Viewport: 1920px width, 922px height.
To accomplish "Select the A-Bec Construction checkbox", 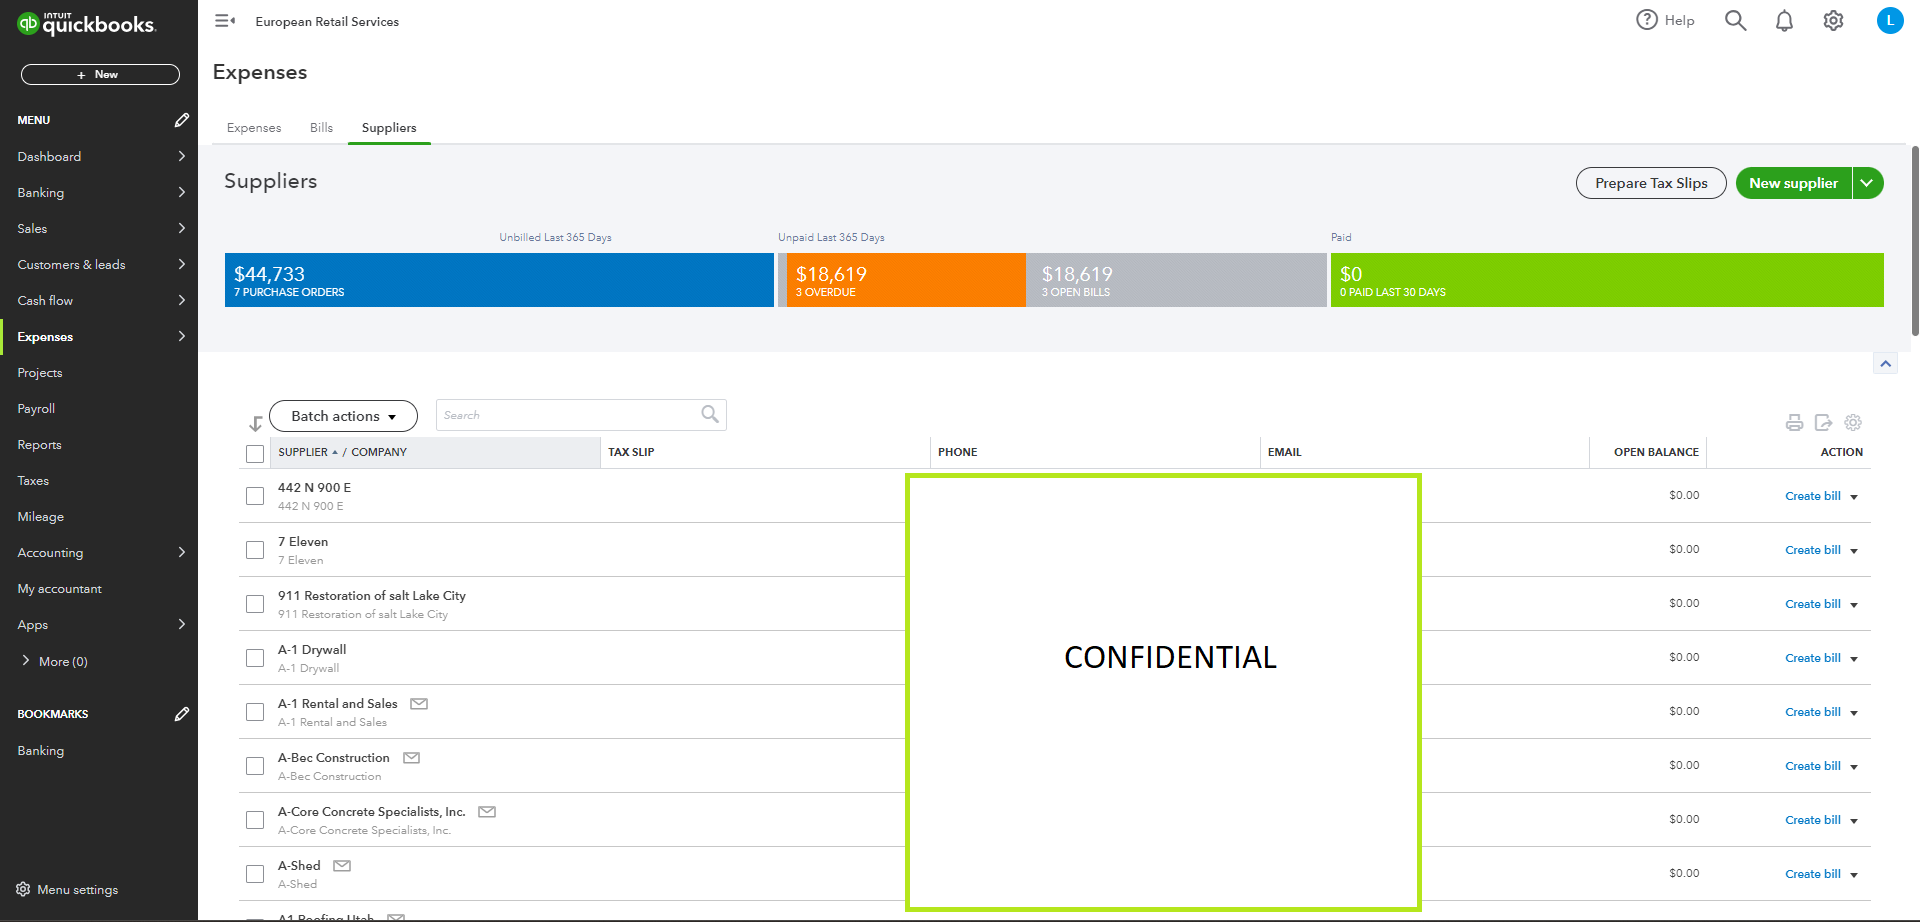I will (x=255, y=766).
